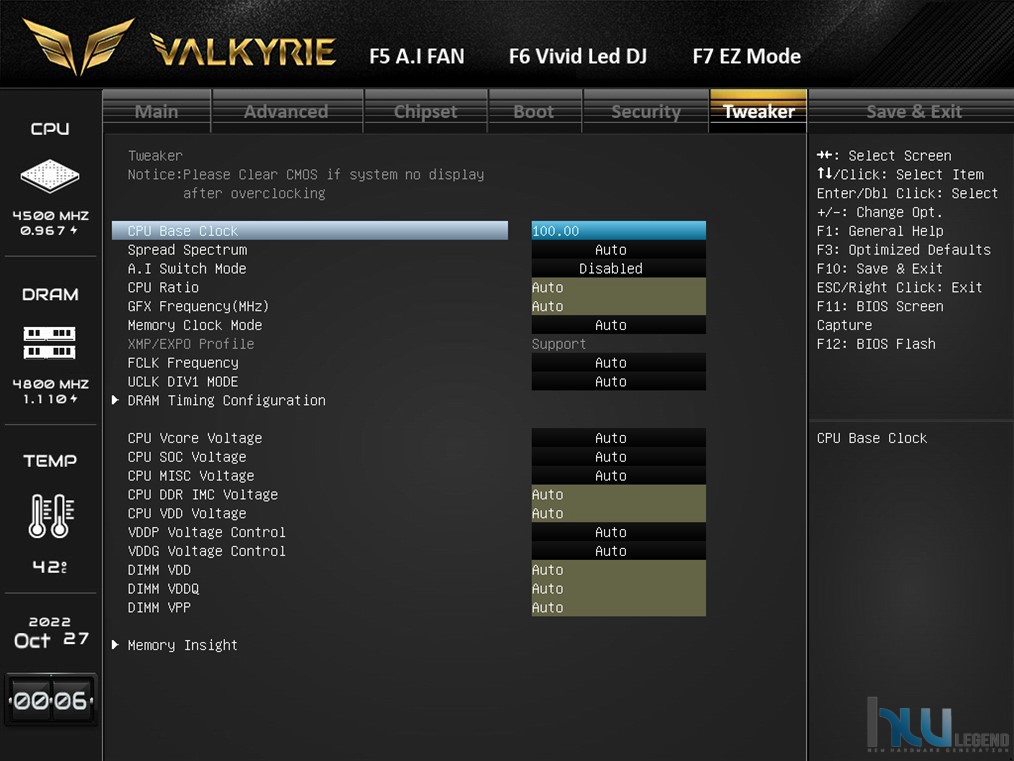Open VDDP Voltage Control dropdown
The width and height of the screenshot is (1014, 761).
(x=618, y=531)
